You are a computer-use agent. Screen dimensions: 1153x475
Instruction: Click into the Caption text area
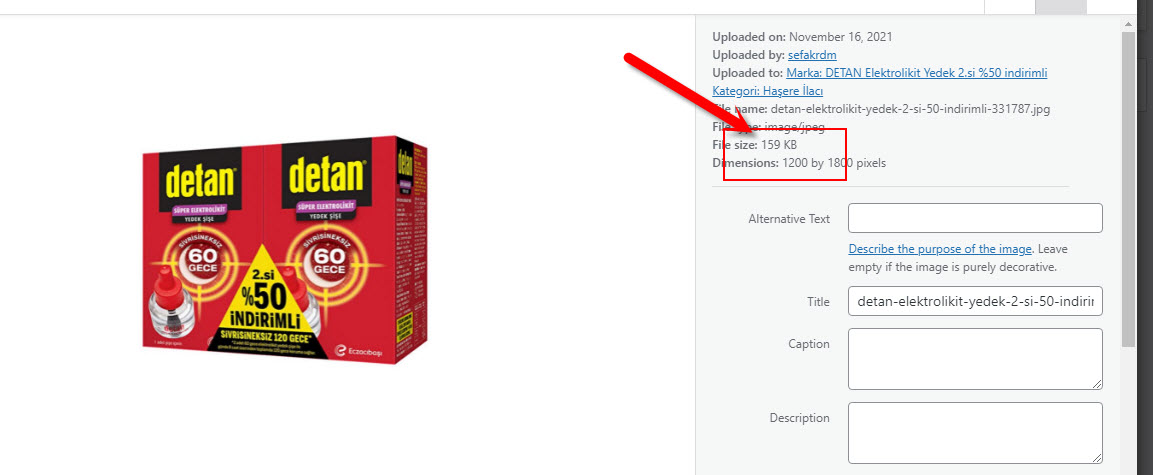[x=975, y=359]
